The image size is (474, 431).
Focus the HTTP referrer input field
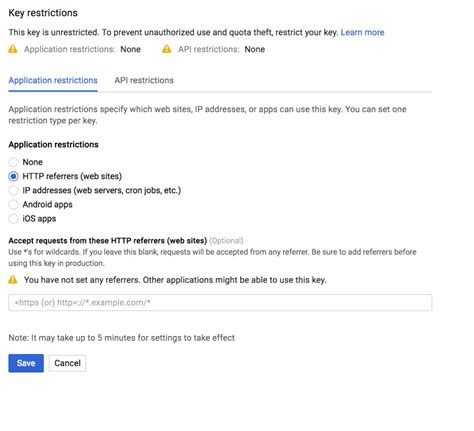click(x=220, y=302)
